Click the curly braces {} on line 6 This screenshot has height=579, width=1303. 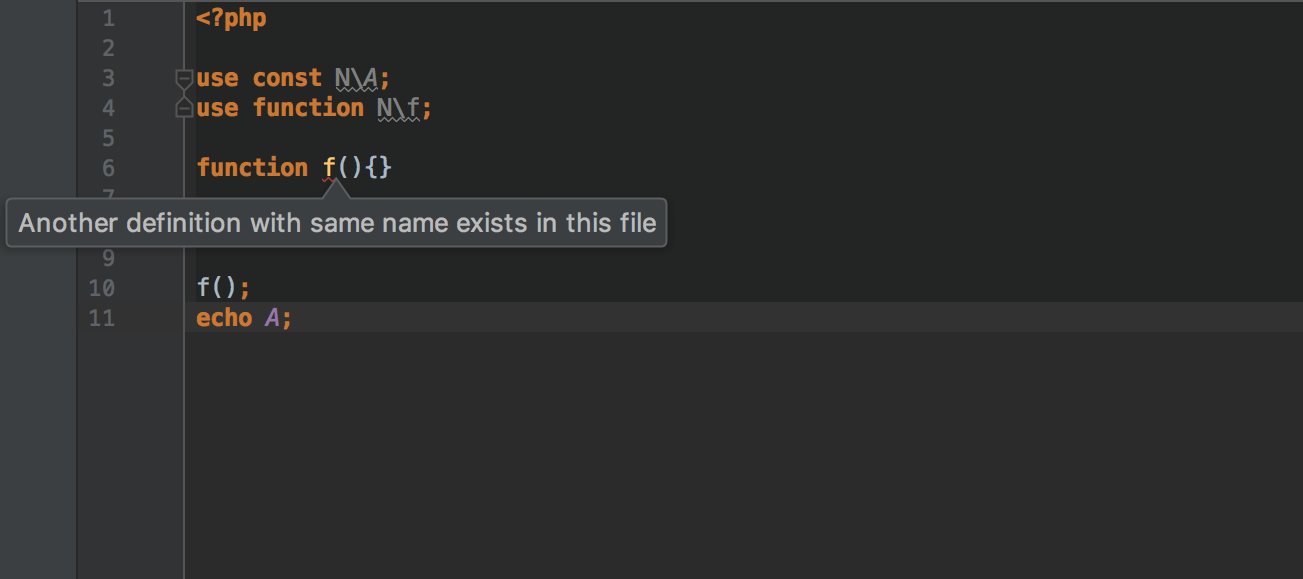[x=378, y=168]
